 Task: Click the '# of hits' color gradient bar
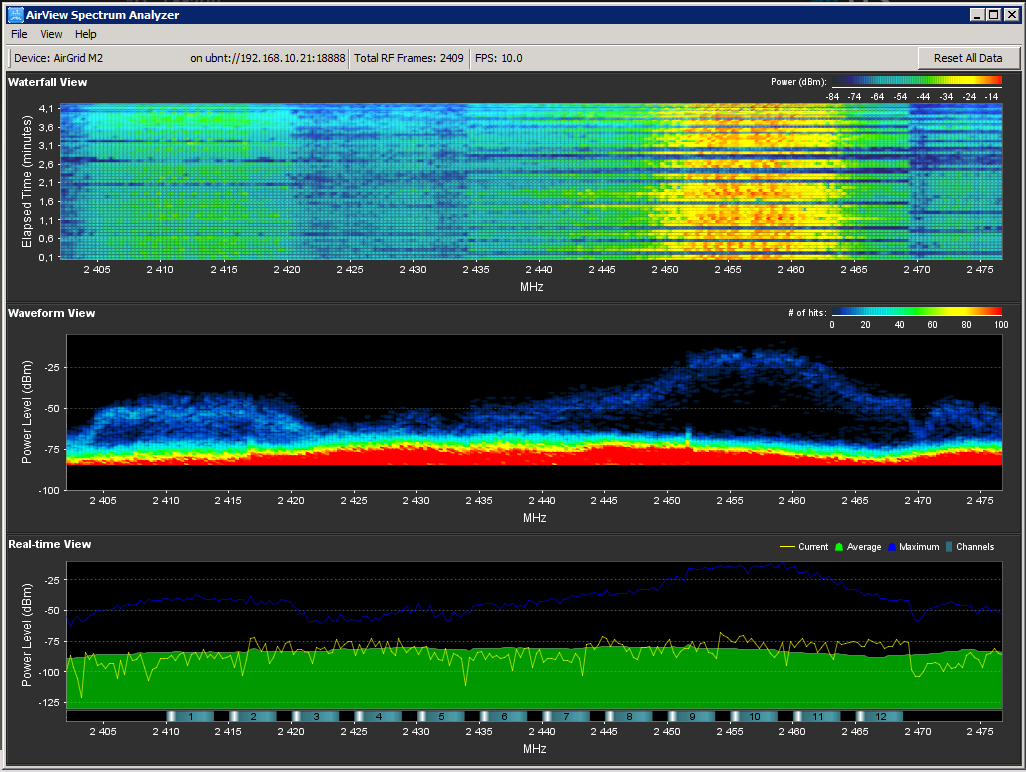pos(916,312)
